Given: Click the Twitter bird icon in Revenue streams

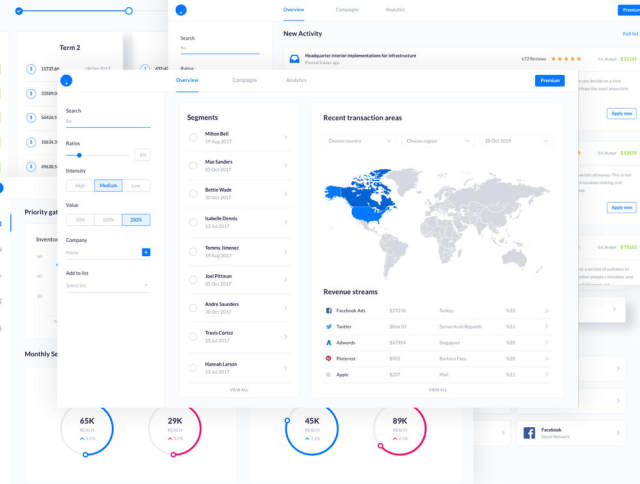Looking at the screenshot, I should click(x=329, y=326).
